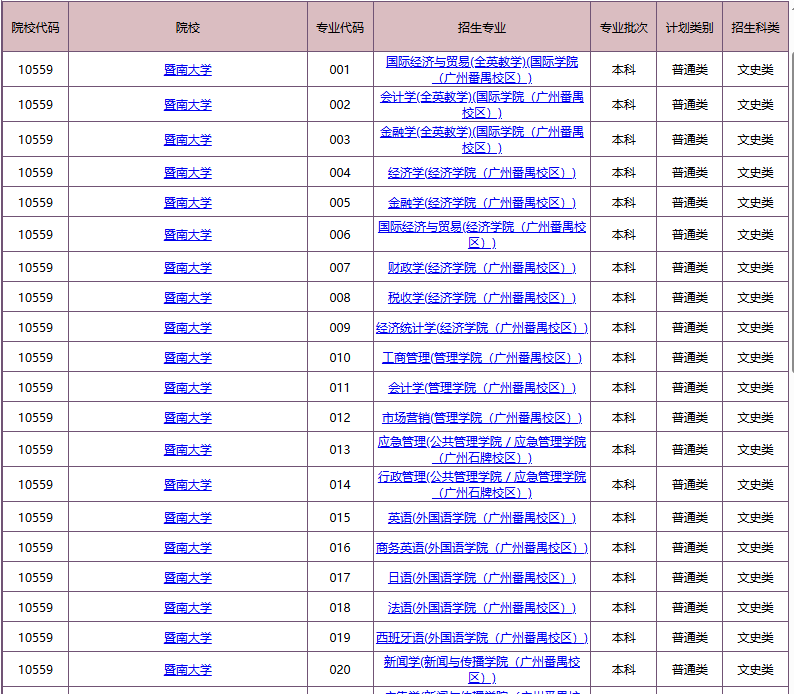Image resolution: width=794 pixels, height=694 pixels.
Task: Click 文史类 cell in row 002
Action: (x=755, y=105)
